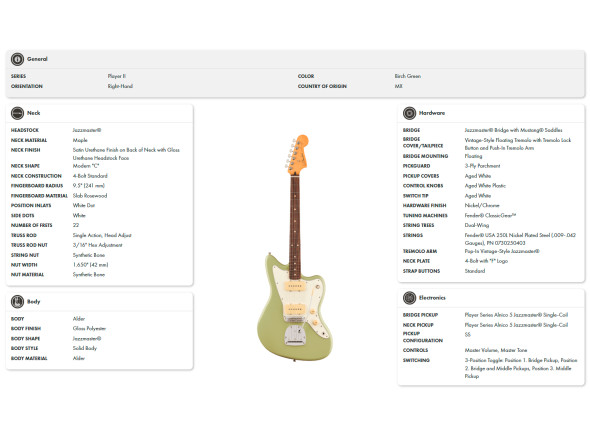Image resolution: width=590 pixels, height=434 pixels.
Task: Click the BRIDGE MOUNTING value 'Floating'
Action: [473, 156]
